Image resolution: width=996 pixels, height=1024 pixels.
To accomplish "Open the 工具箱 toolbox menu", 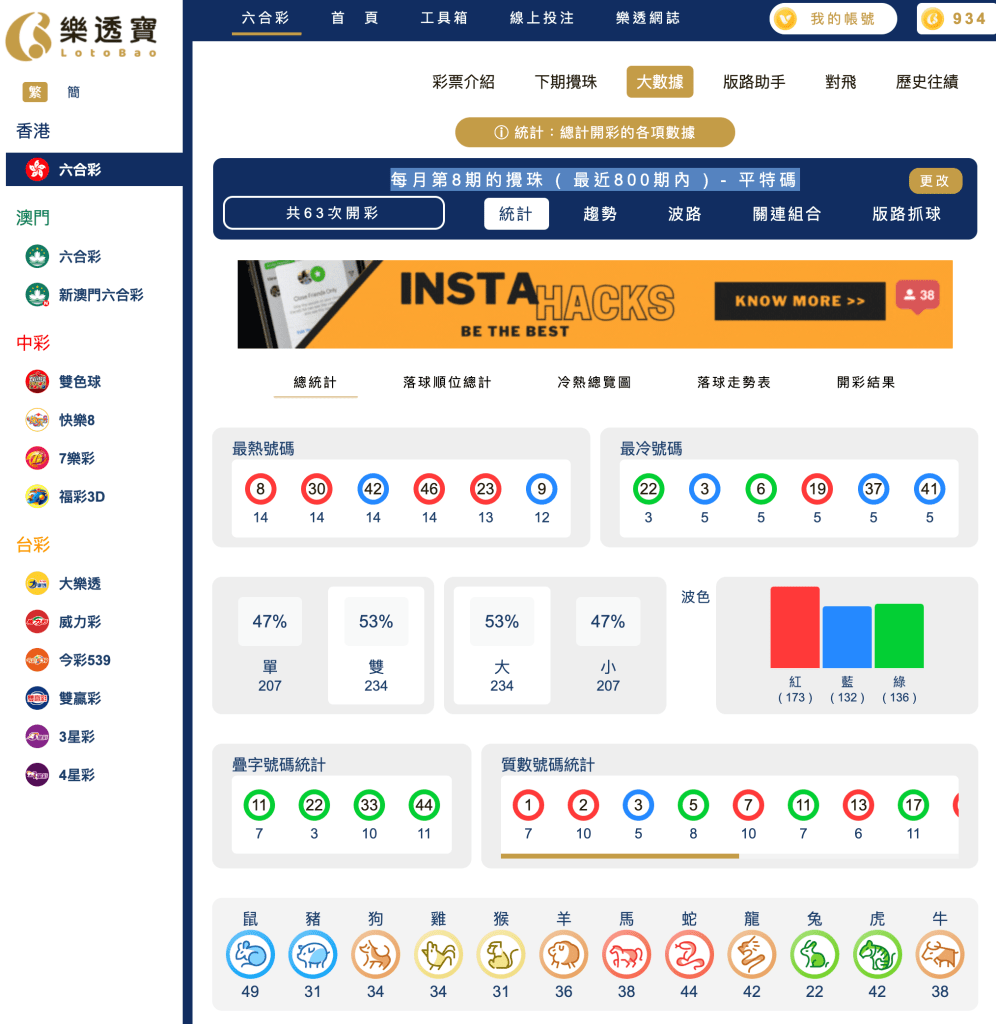I will (443, 17).
